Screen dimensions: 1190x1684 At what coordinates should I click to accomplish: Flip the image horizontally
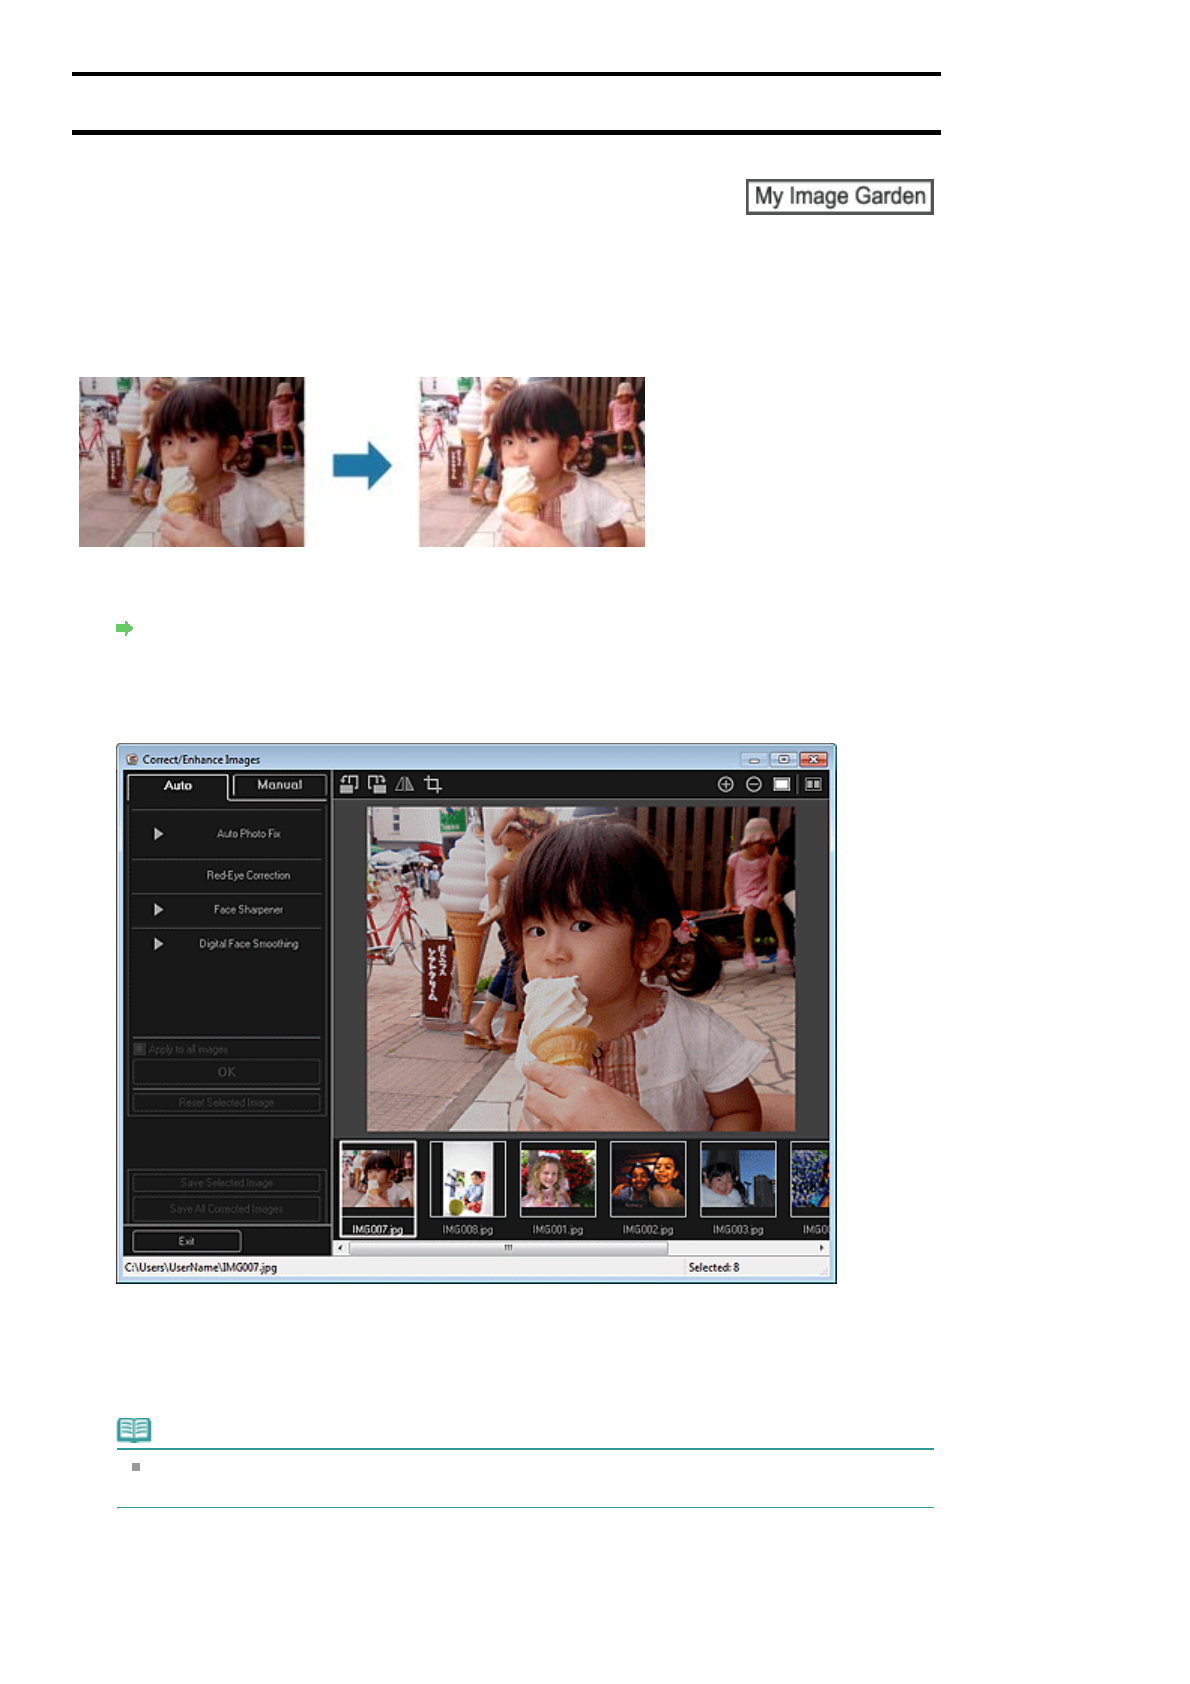click(x=404, y=785)
